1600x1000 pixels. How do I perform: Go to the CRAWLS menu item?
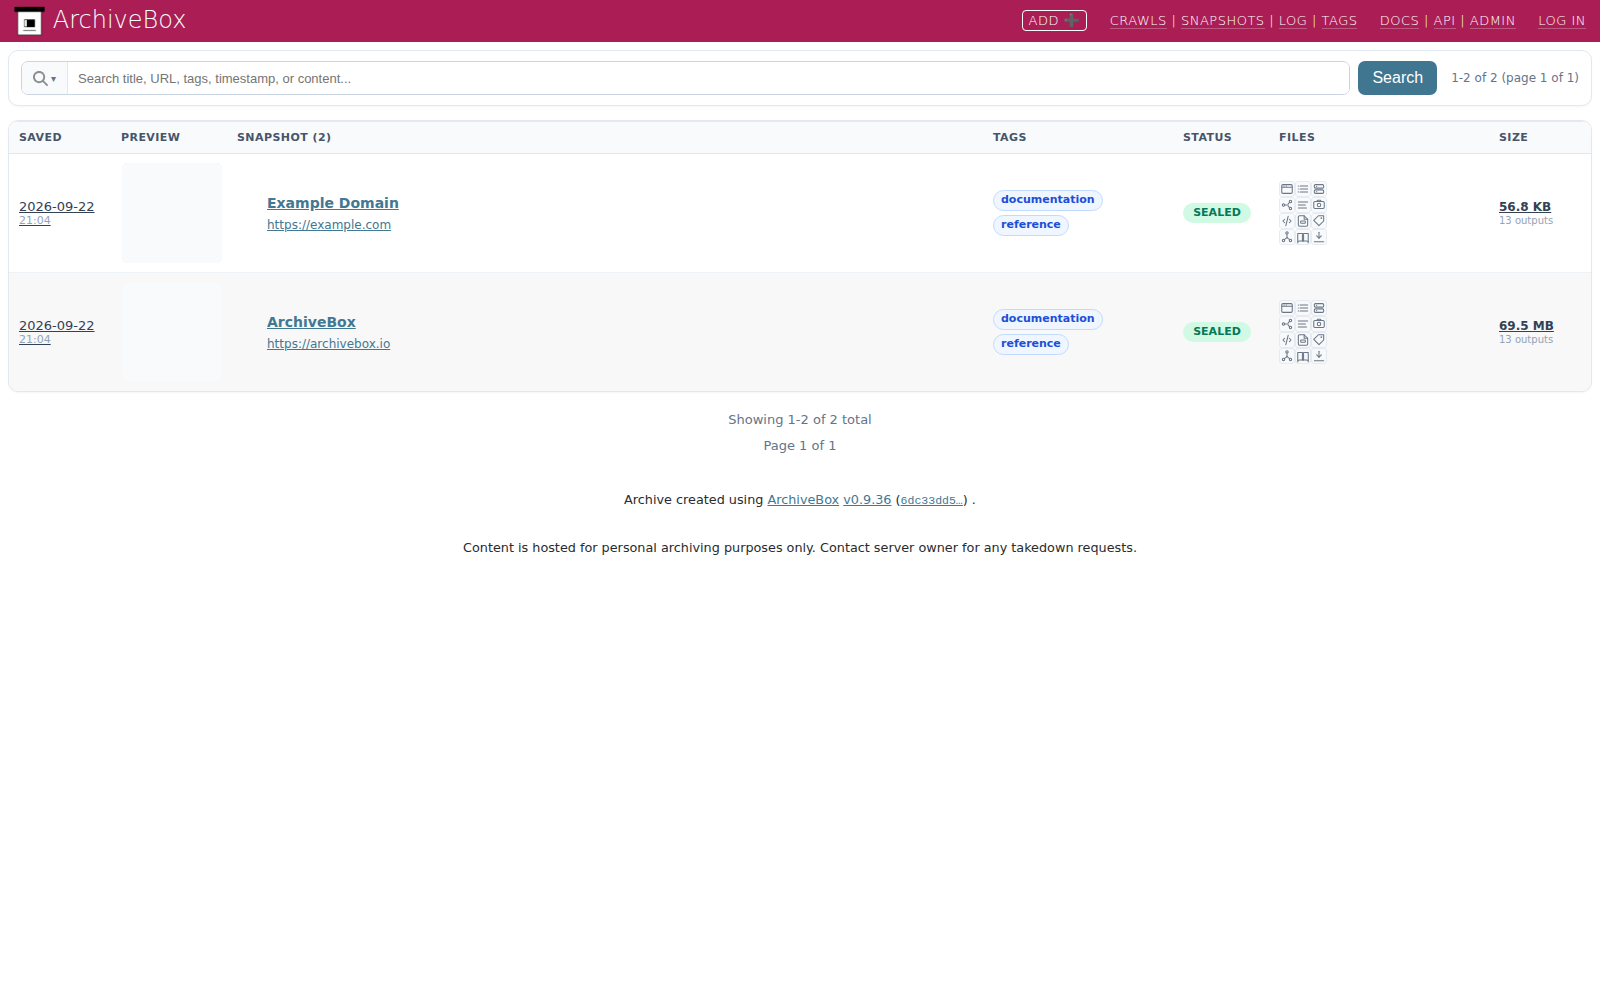1138,21
